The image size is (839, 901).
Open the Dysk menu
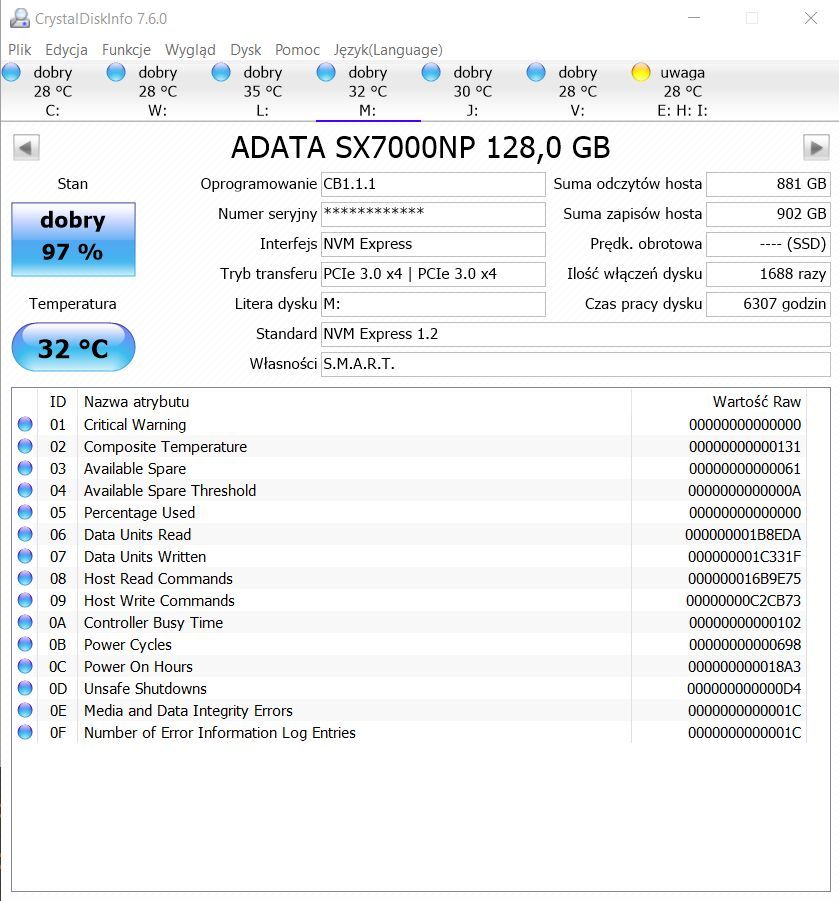(x=246, y=50)
